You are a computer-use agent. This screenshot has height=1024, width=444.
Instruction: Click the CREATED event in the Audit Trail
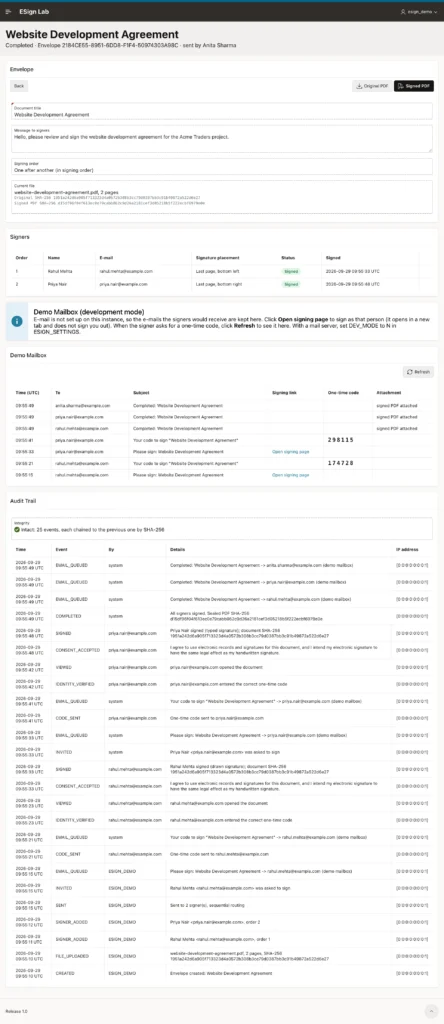tap(65, 973)
